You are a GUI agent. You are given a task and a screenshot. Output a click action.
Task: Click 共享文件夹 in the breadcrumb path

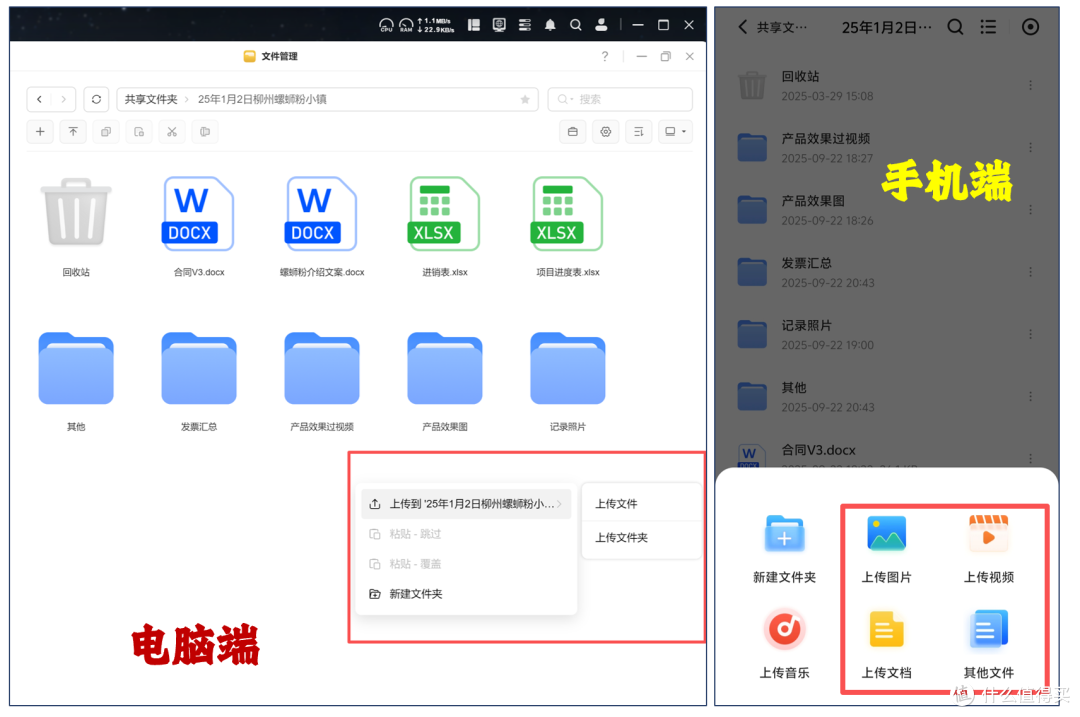pyautogui.click(x=151, y=99)
